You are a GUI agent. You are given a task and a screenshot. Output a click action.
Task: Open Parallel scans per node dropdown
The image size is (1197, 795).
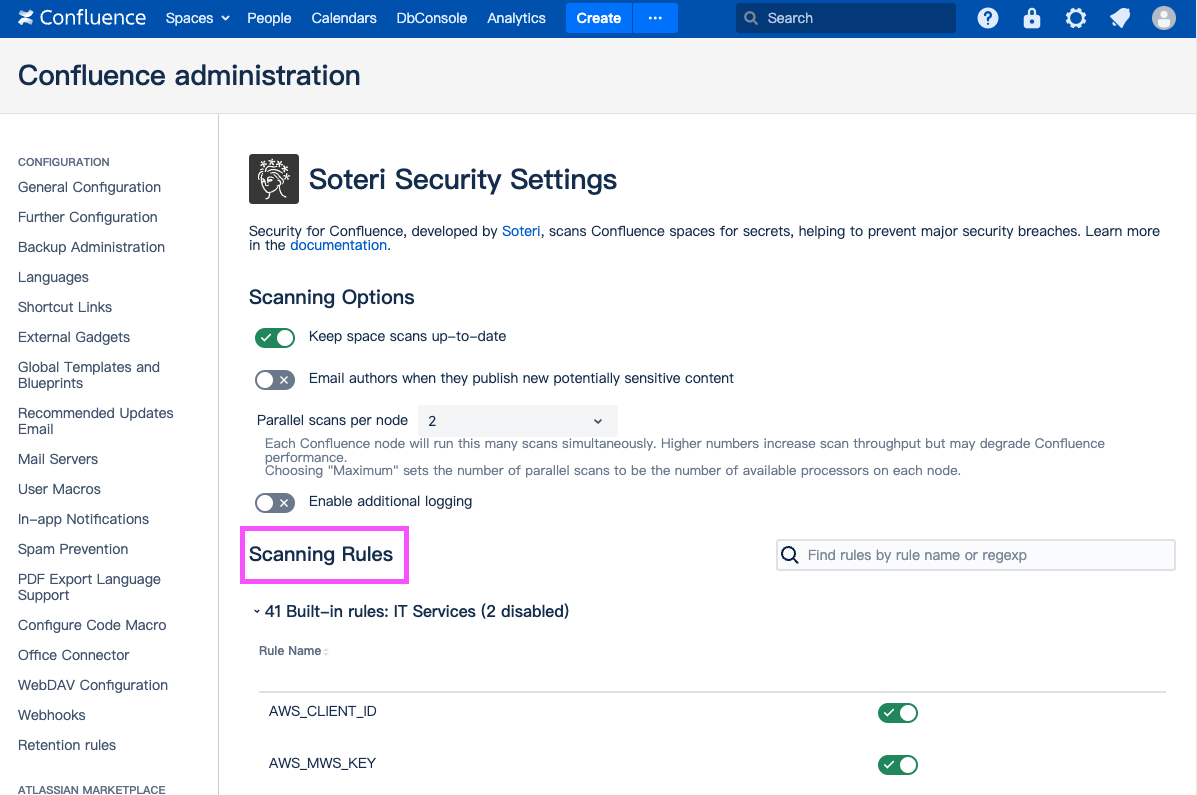coord(517,421)
